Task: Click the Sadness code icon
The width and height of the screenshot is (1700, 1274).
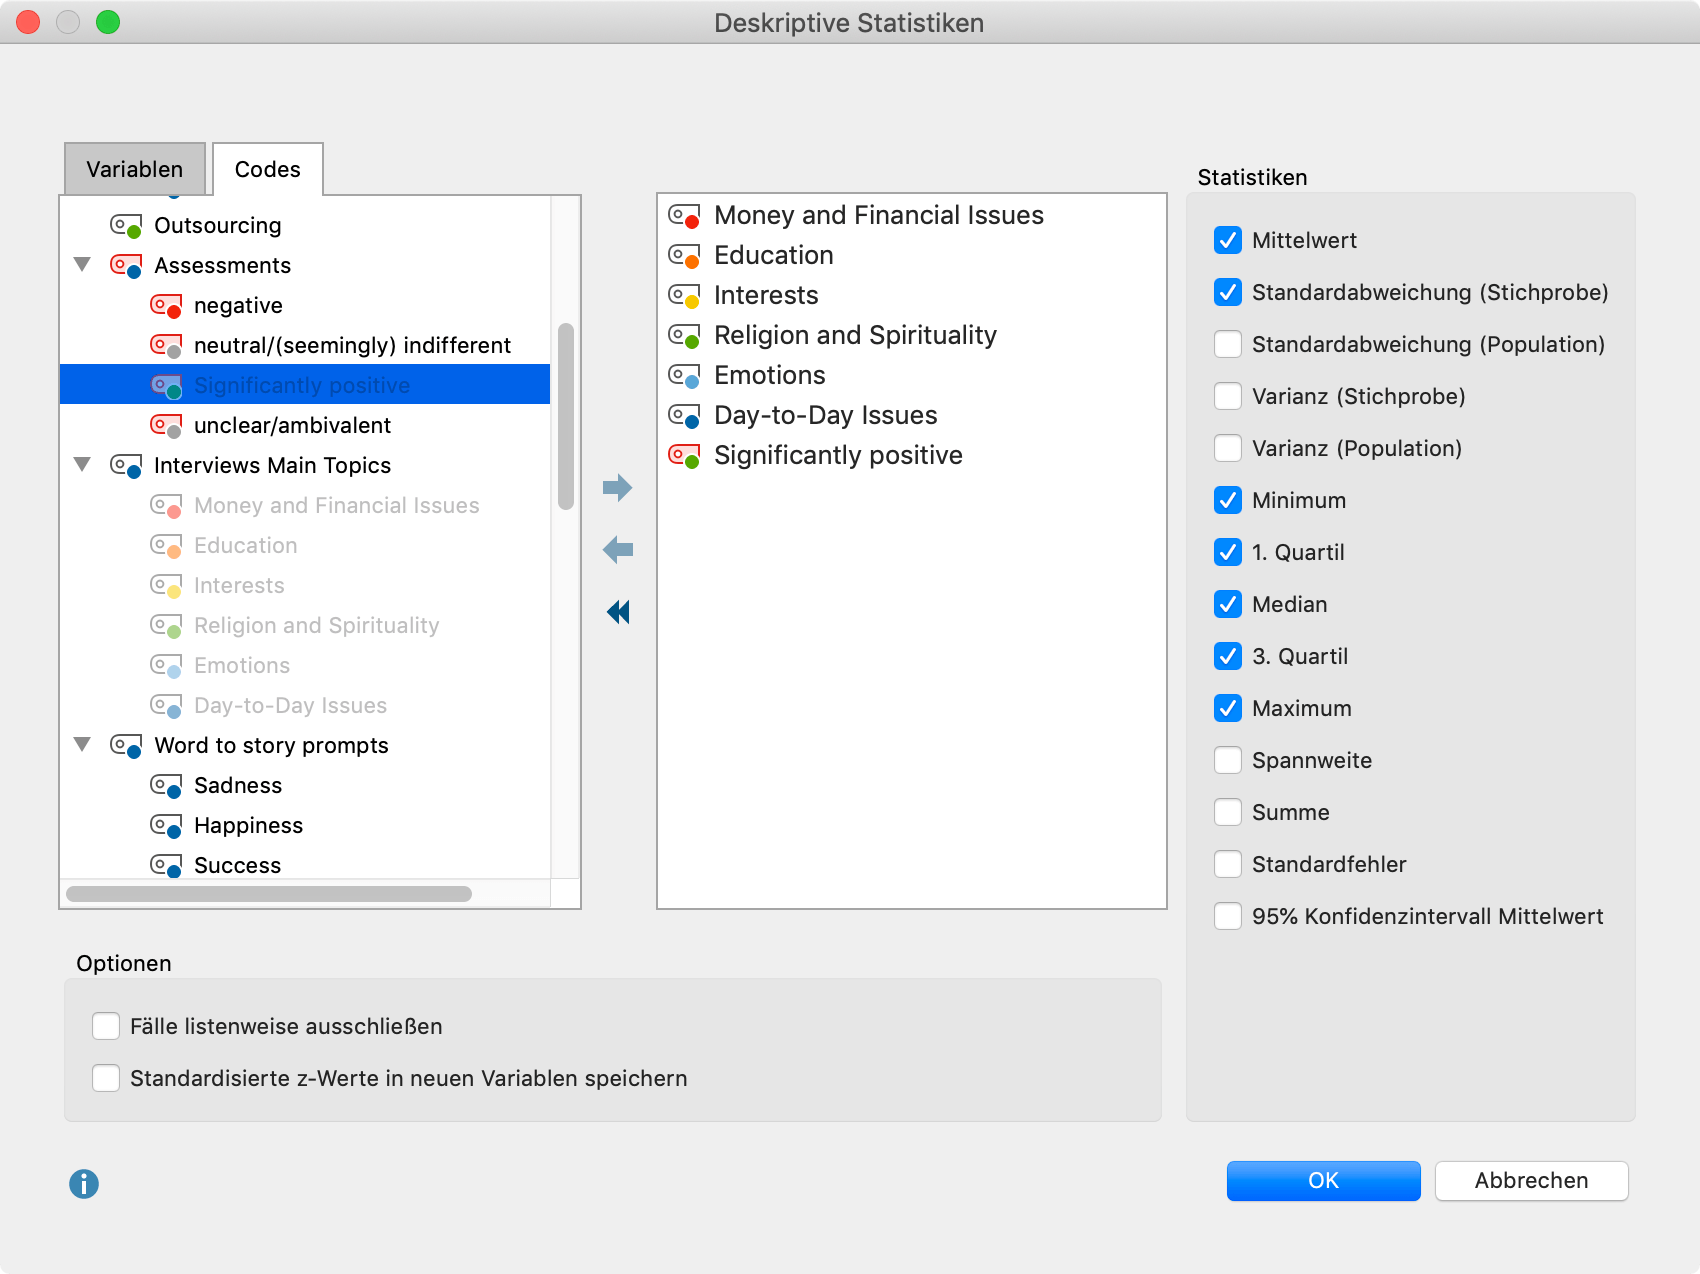Action: (x=166, y=786)
